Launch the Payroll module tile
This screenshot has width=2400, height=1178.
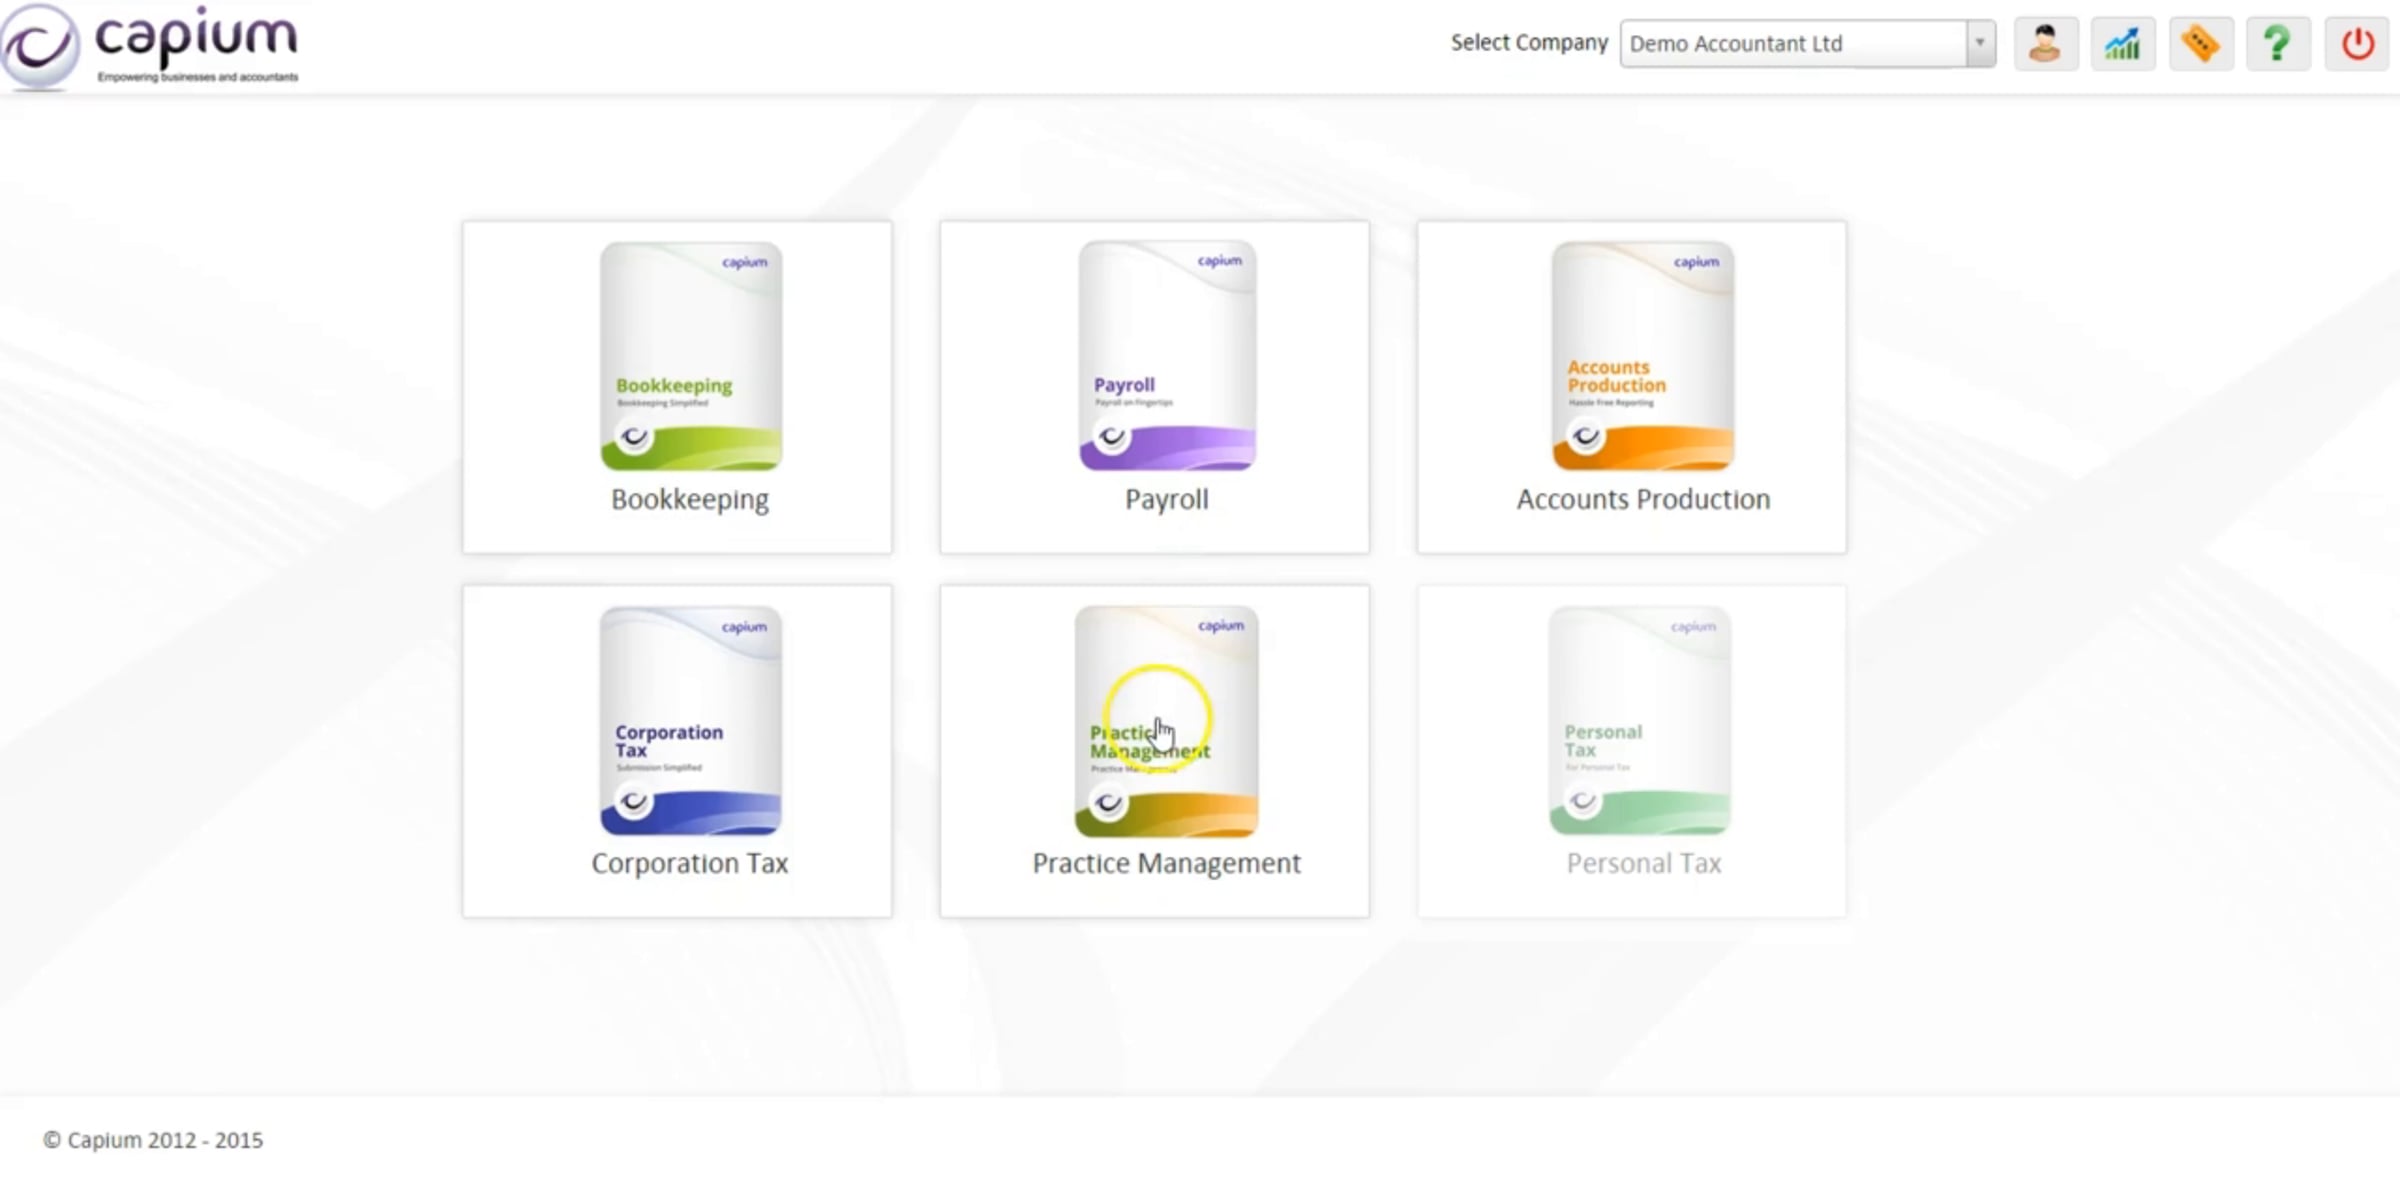pyautogui.click(x=1155, y=387)
